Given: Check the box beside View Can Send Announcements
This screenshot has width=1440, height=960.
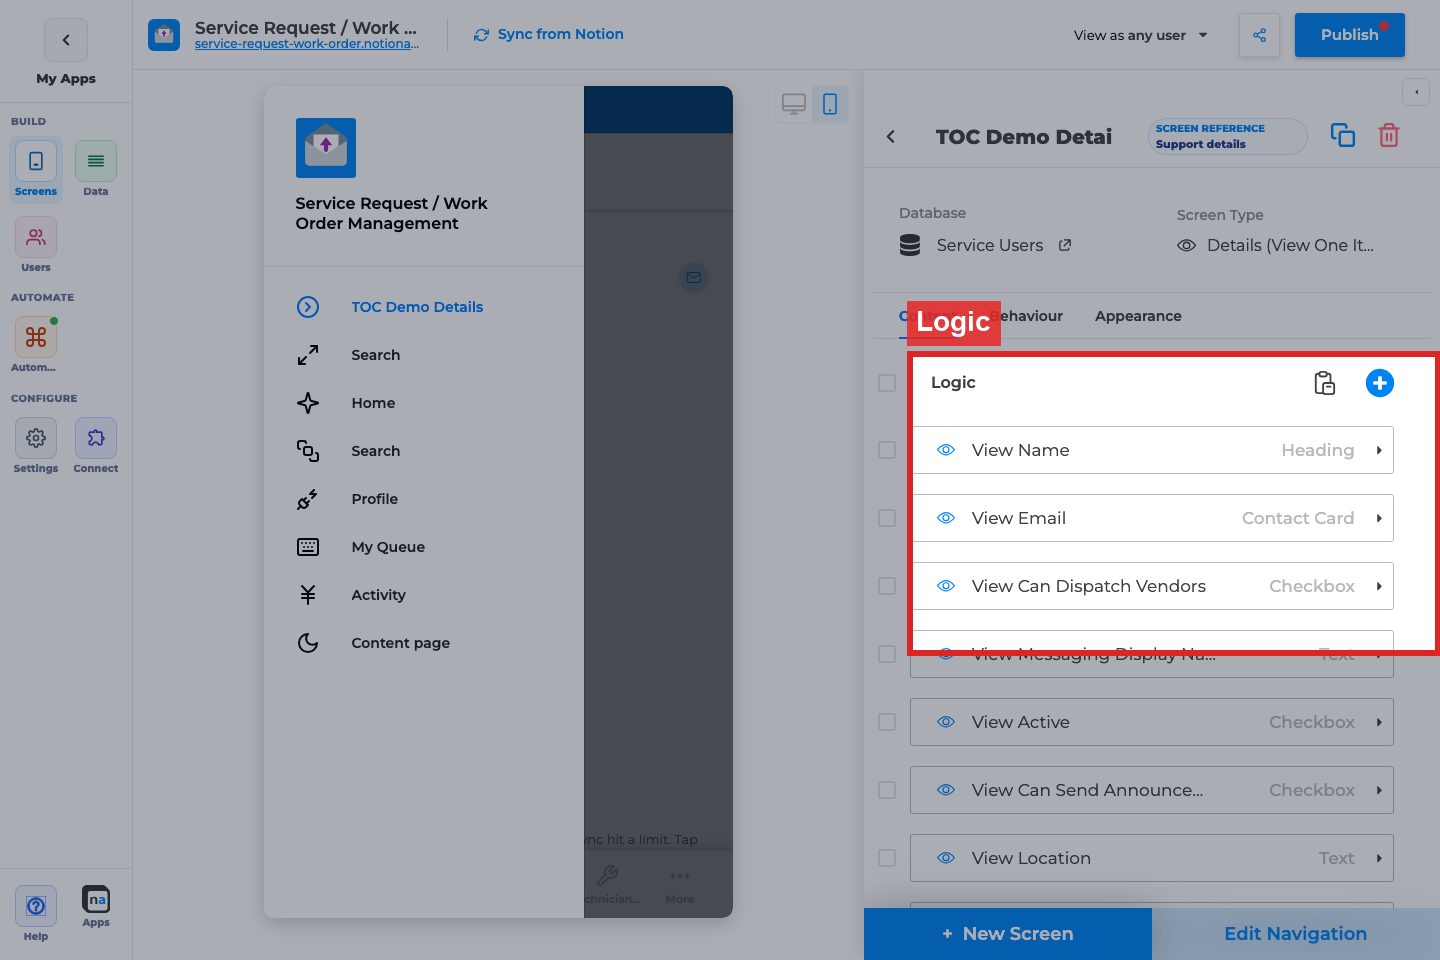Looking at the screenshot, I should (887, 790).
